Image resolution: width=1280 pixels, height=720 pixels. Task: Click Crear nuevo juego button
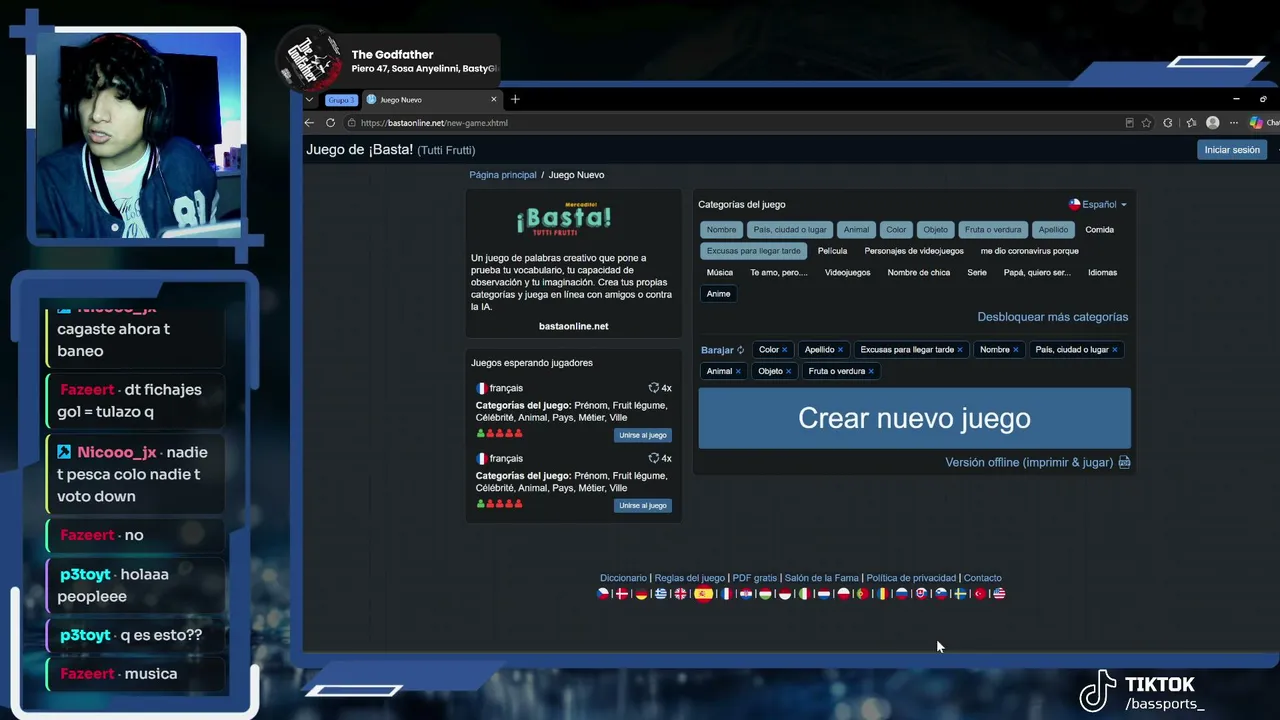click(x=914, y=418)
